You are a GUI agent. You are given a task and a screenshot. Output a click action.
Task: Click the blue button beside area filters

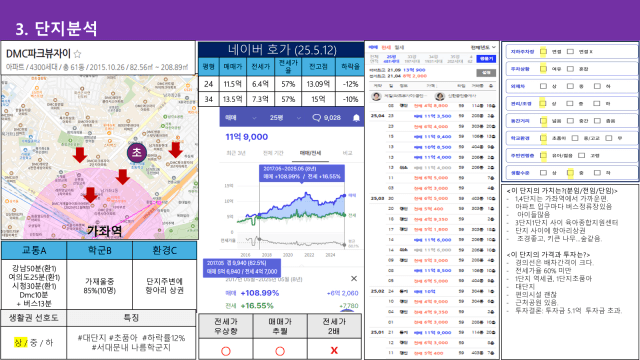click(x=486, y=59)
